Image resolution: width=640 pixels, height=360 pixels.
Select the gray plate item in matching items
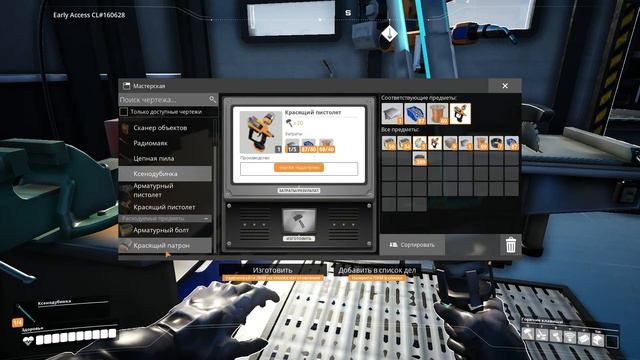[392, 113]
